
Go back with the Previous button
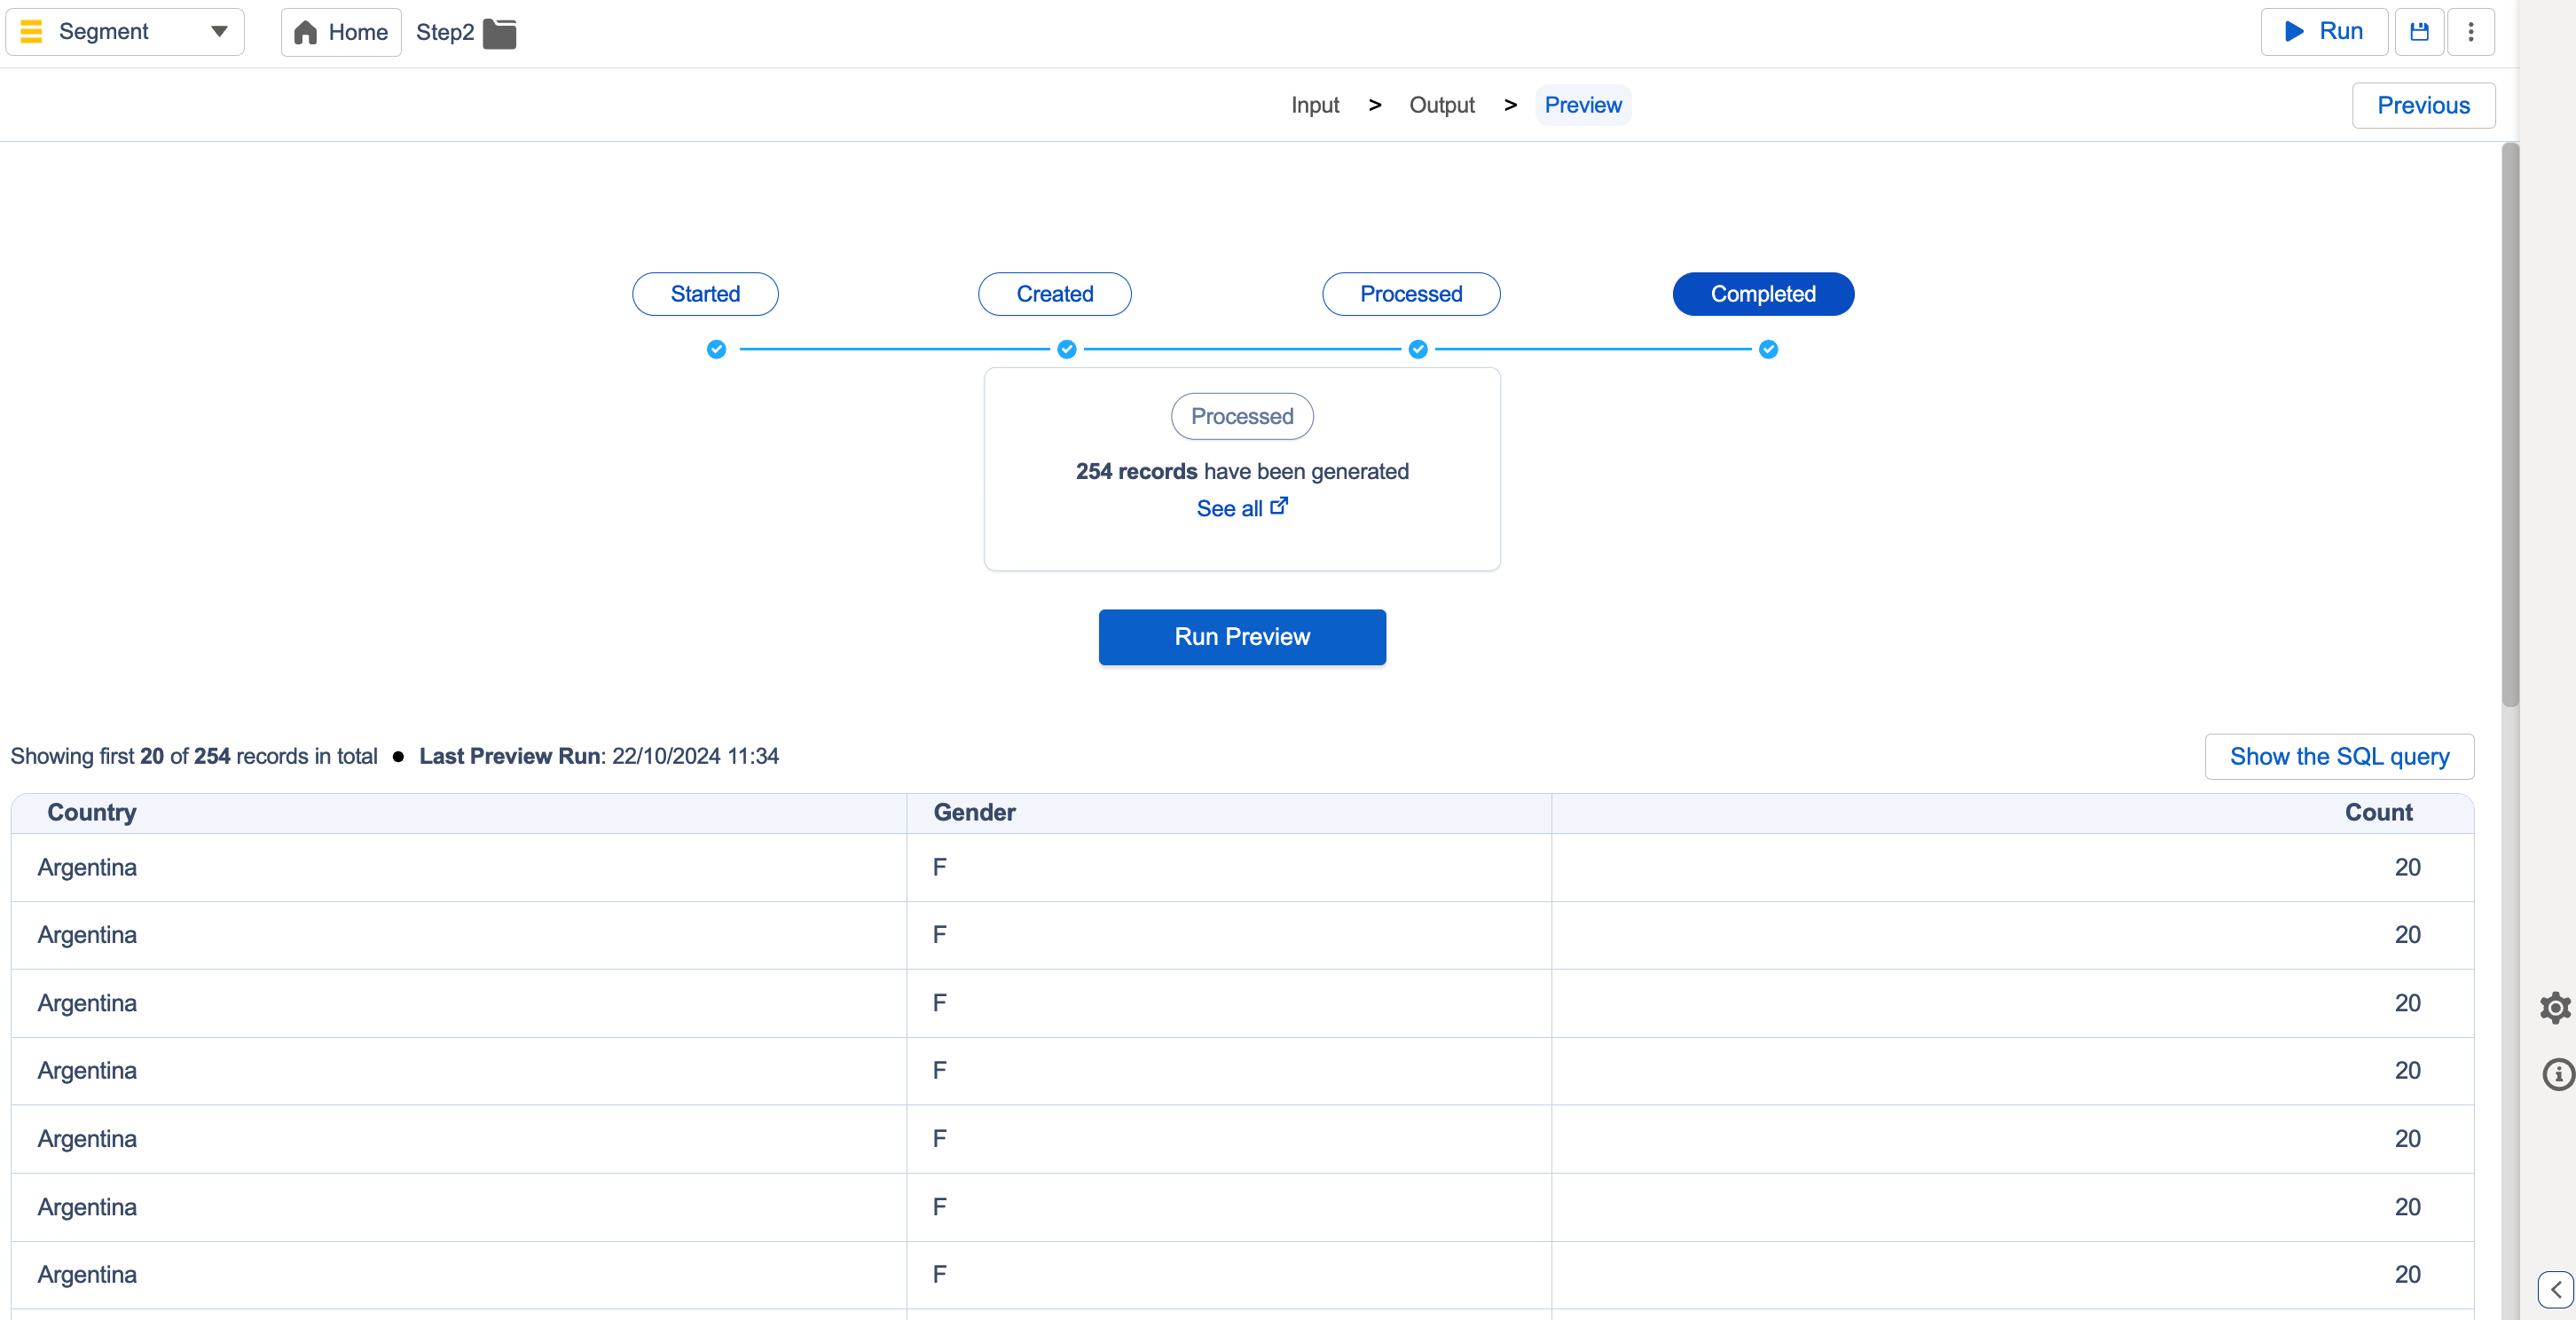(2423, 105)
